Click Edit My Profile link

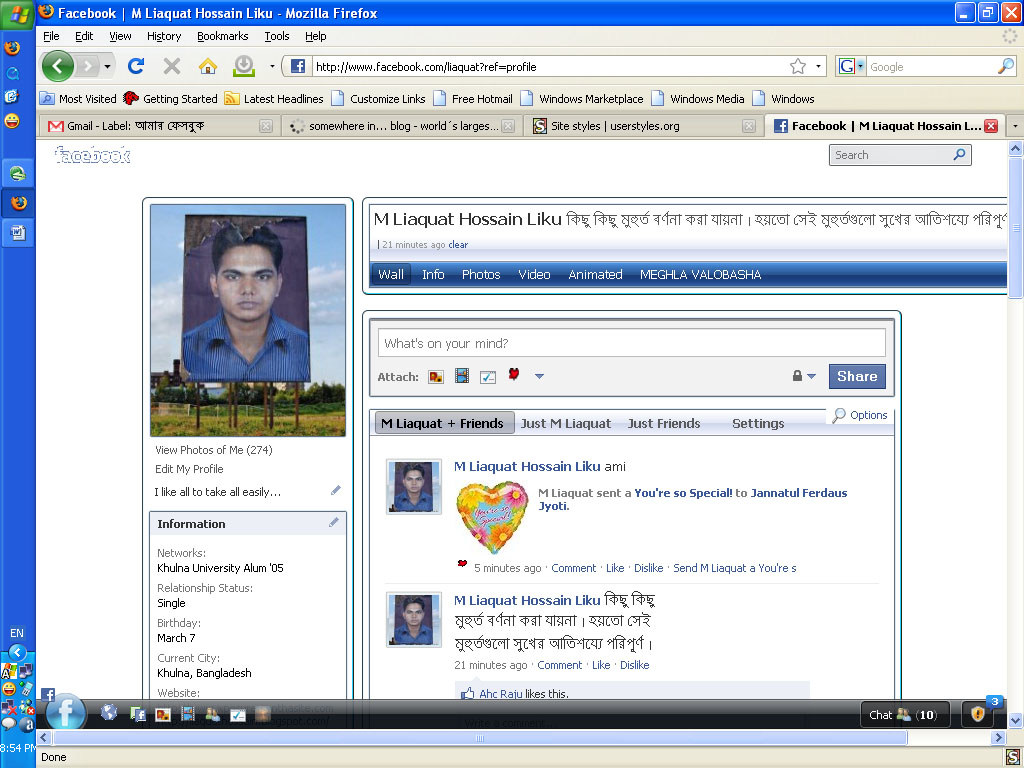189,469
